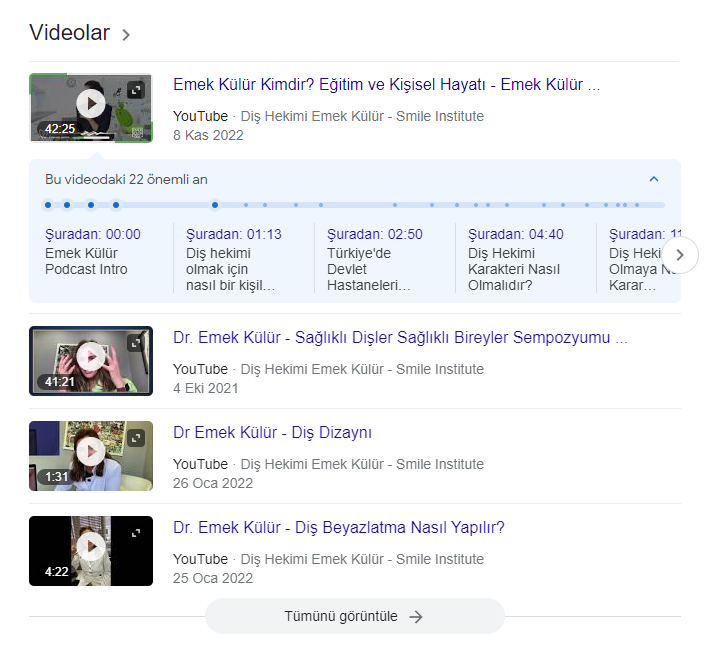Viewport: 712px width, 650px height.
Task: Show next key moments with right arrow button
Action: tap(680, 255)
